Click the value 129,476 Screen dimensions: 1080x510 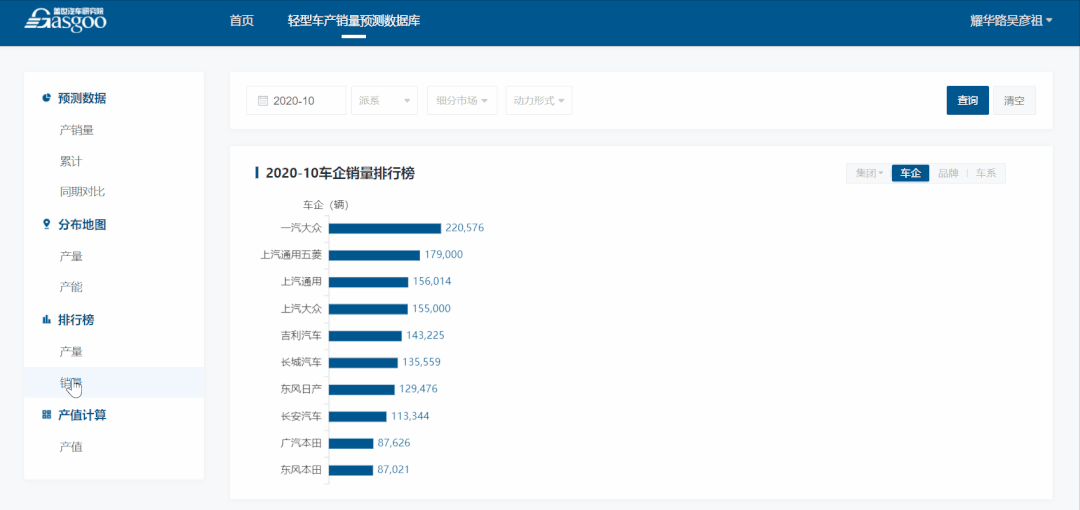coord(418,389)
